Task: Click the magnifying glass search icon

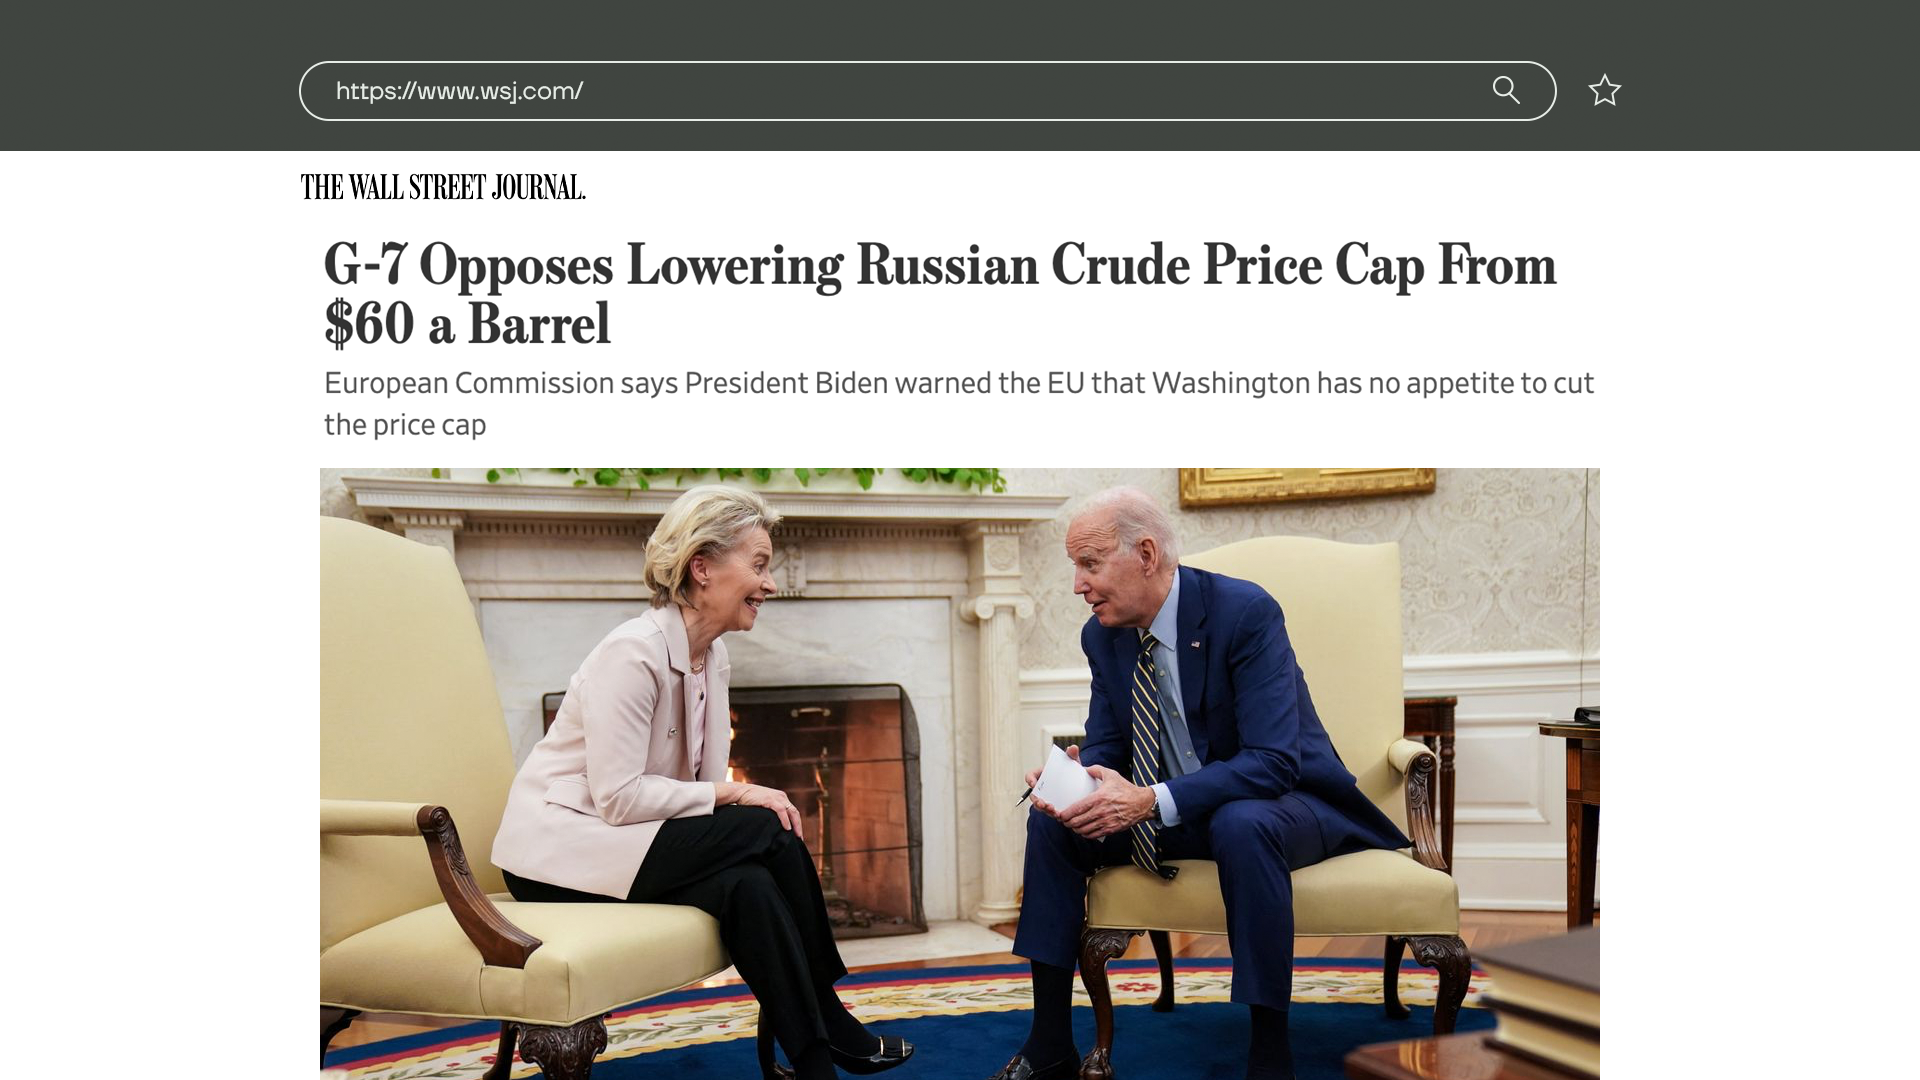Action: pos(1506,90)
